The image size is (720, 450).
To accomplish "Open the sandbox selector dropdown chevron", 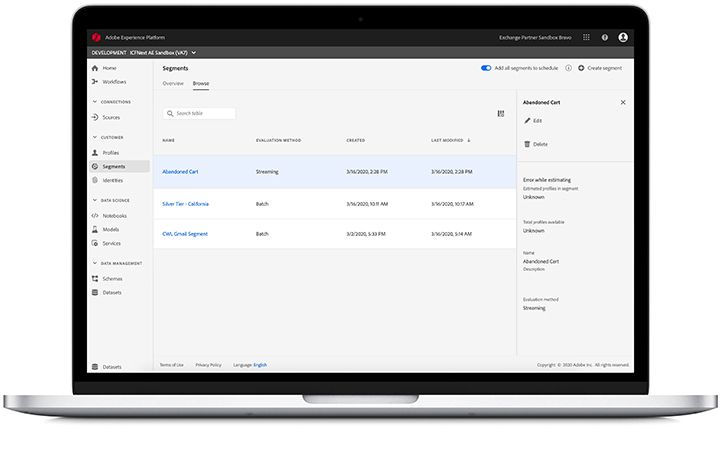I will [x=194, y=52].
